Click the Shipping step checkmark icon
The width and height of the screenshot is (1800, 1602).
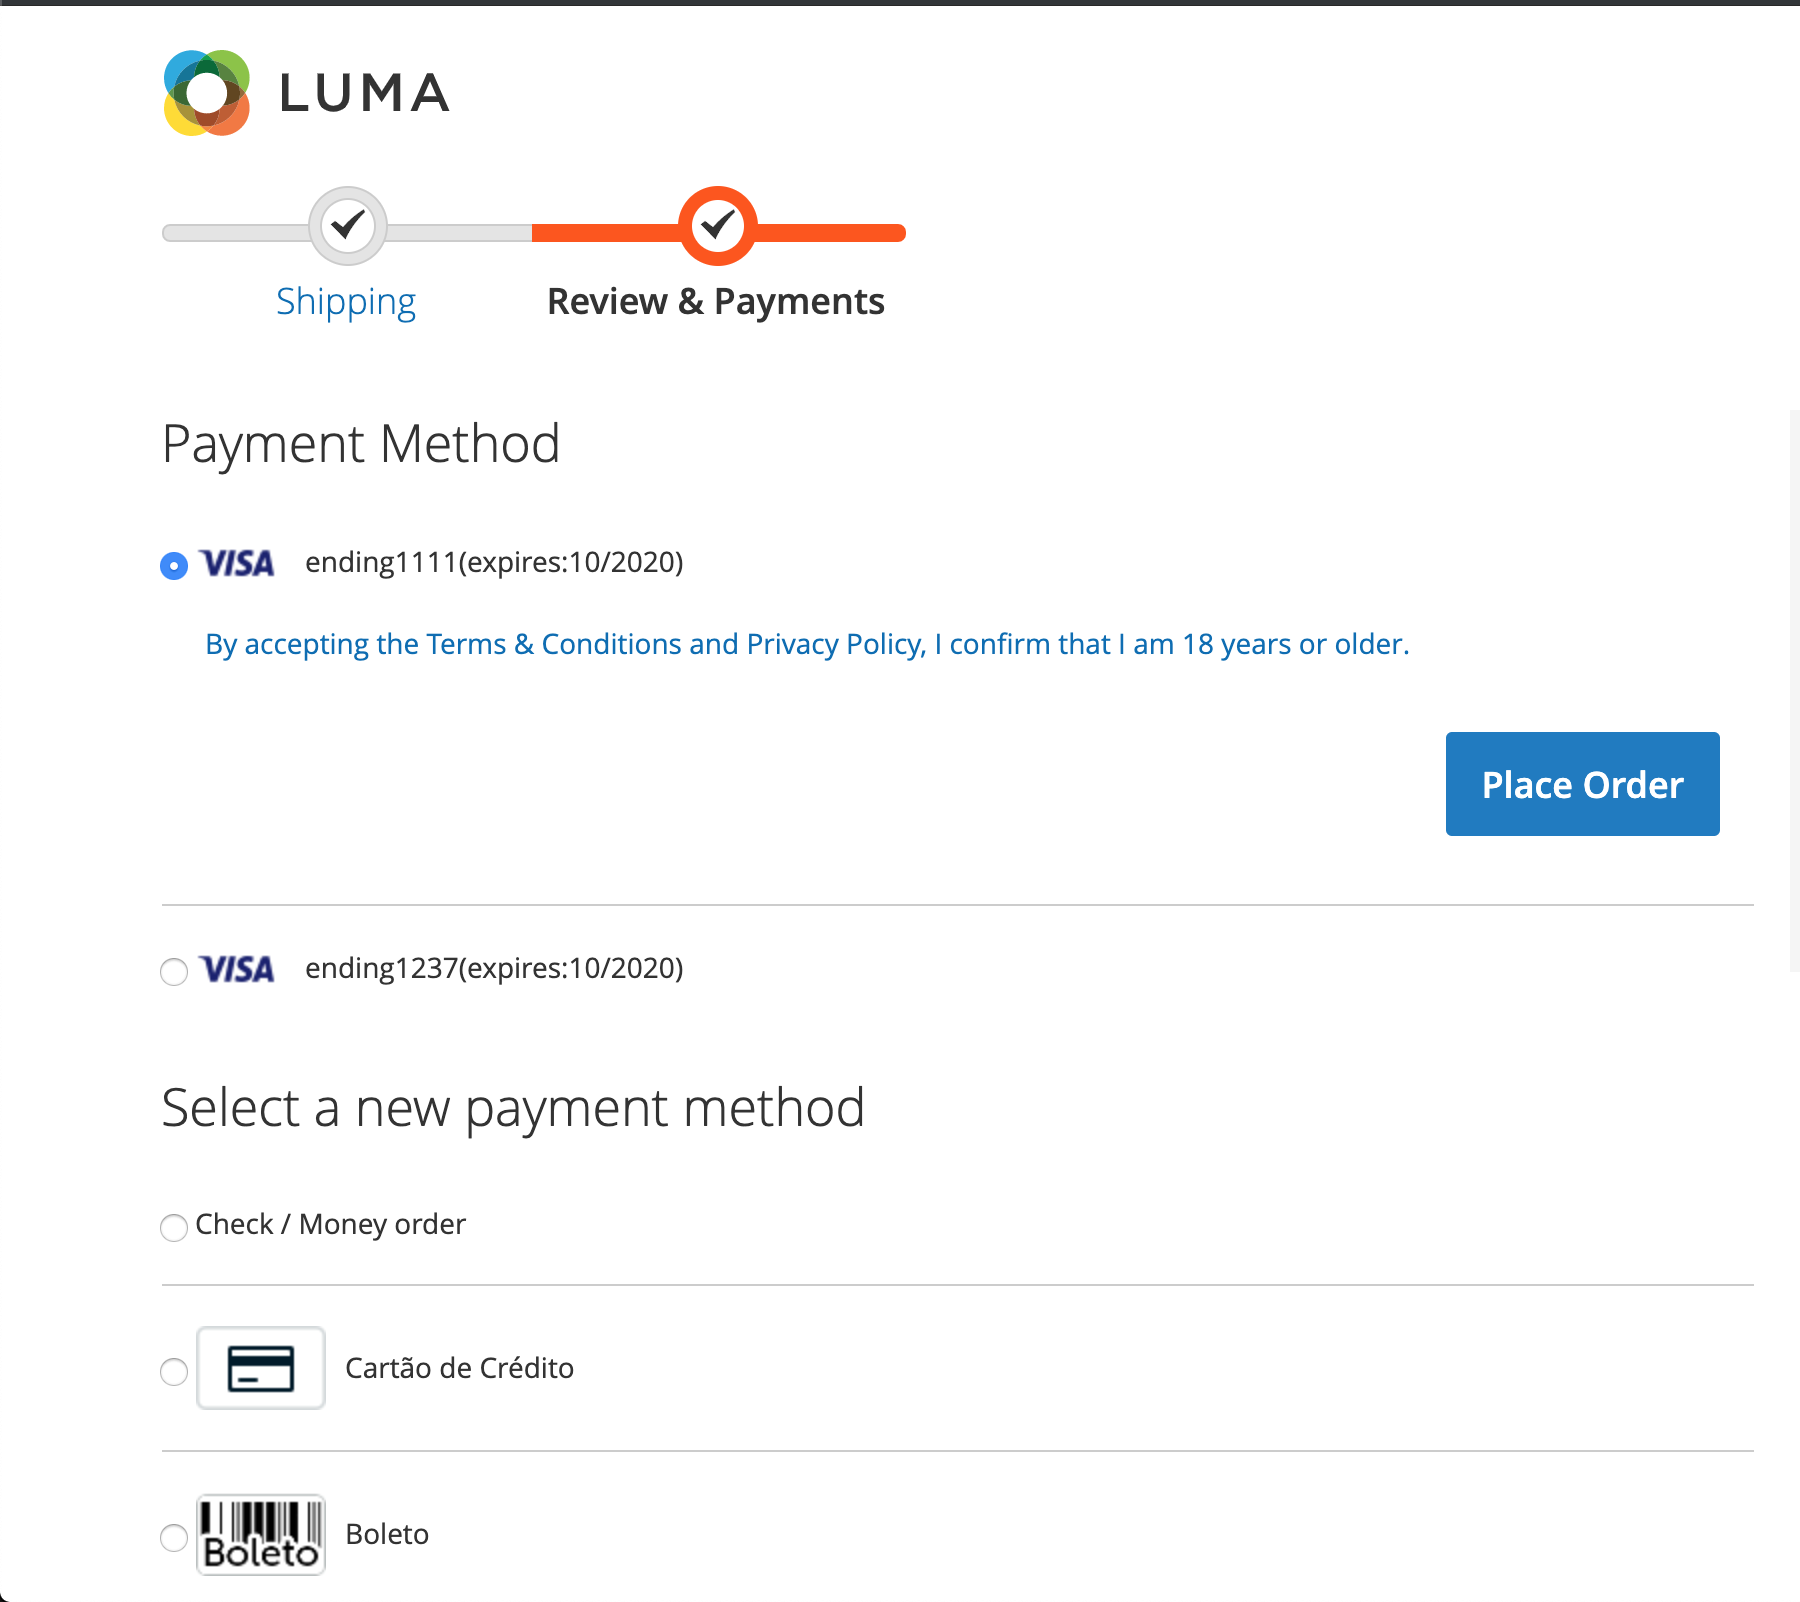[347, 226]
